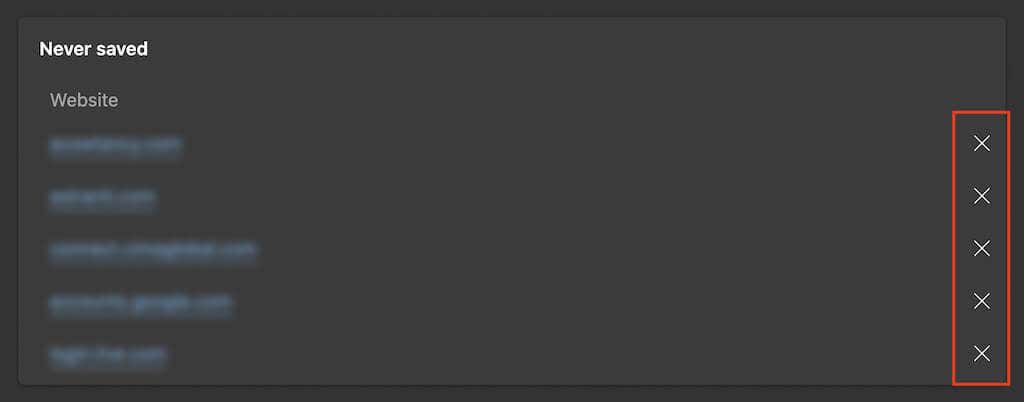Remove the second never-saved website entry
The image size is (1024, 402).
pyautogui.click(x=982, y=196)
